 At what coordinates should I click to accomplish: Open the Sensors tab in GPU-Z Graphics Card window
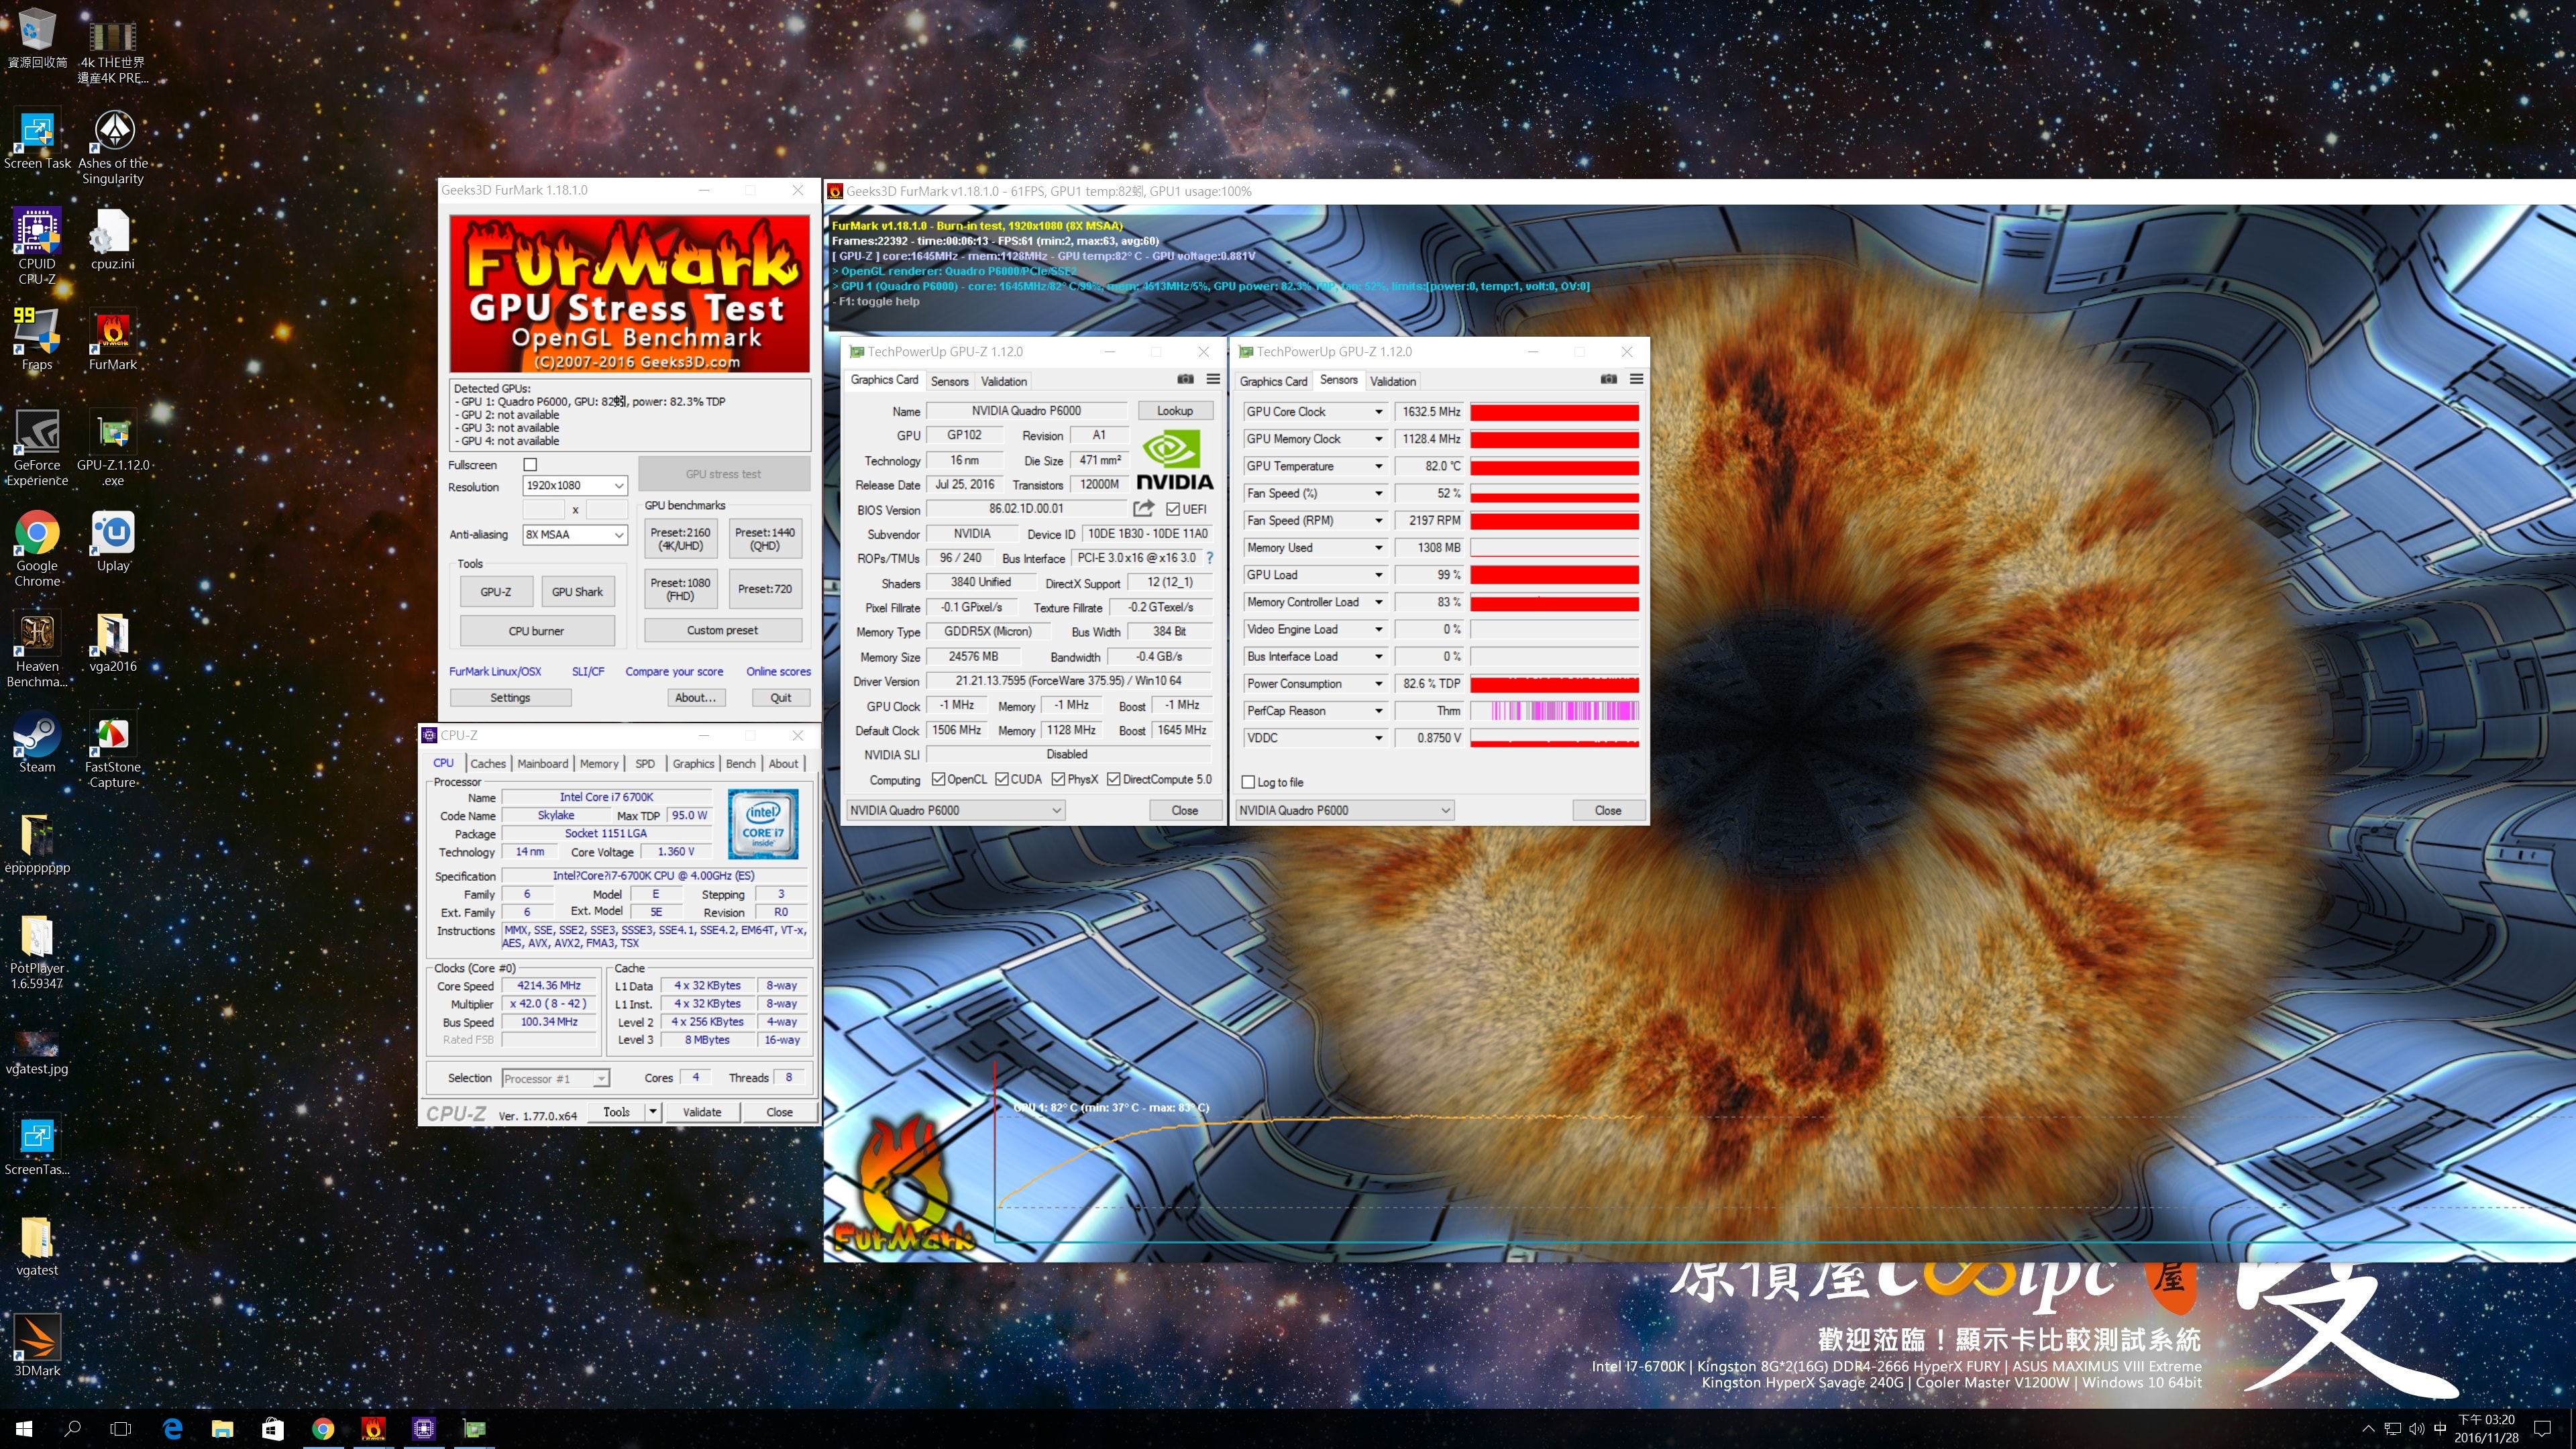coord(949,381)
